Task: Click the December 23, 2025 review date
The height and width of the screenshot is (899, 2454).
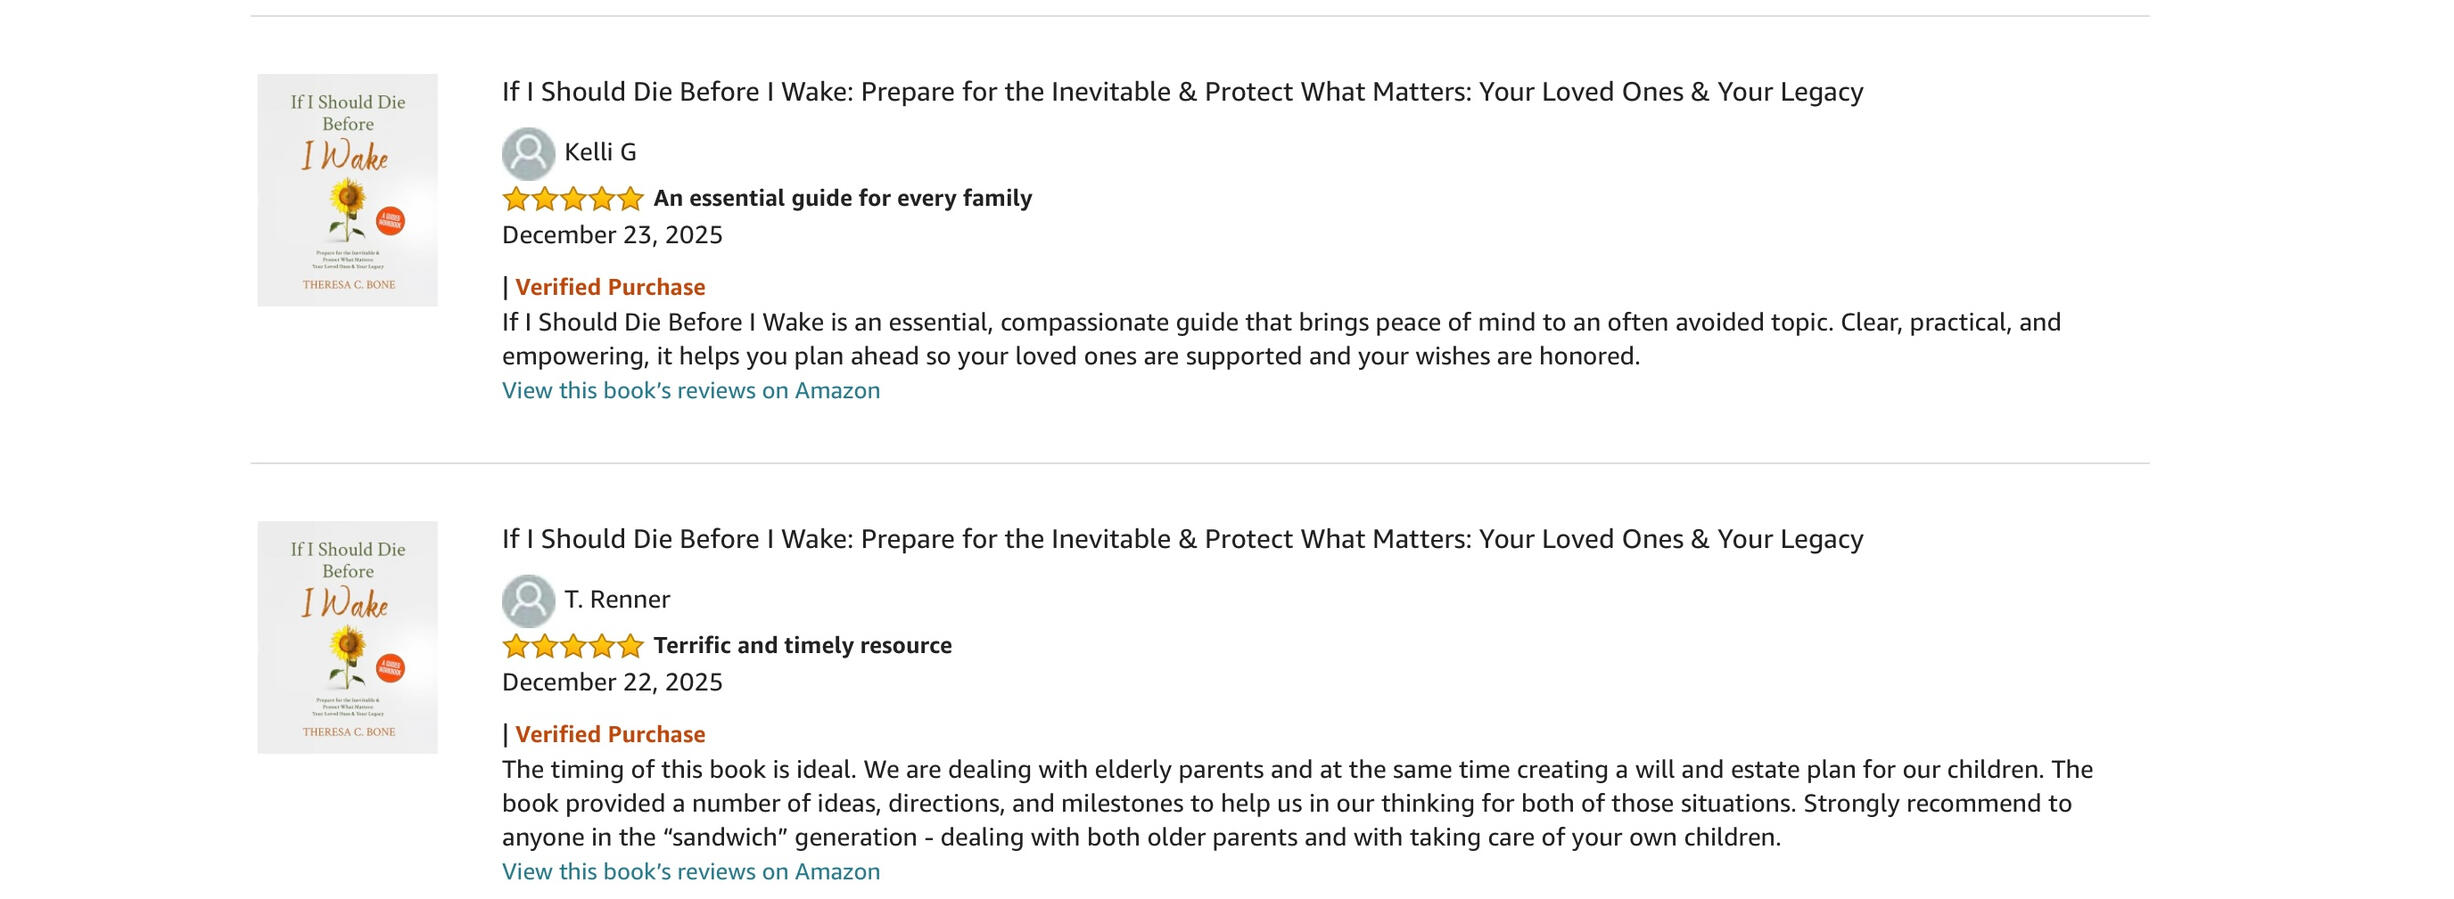Action: click(x=612, y=235)
